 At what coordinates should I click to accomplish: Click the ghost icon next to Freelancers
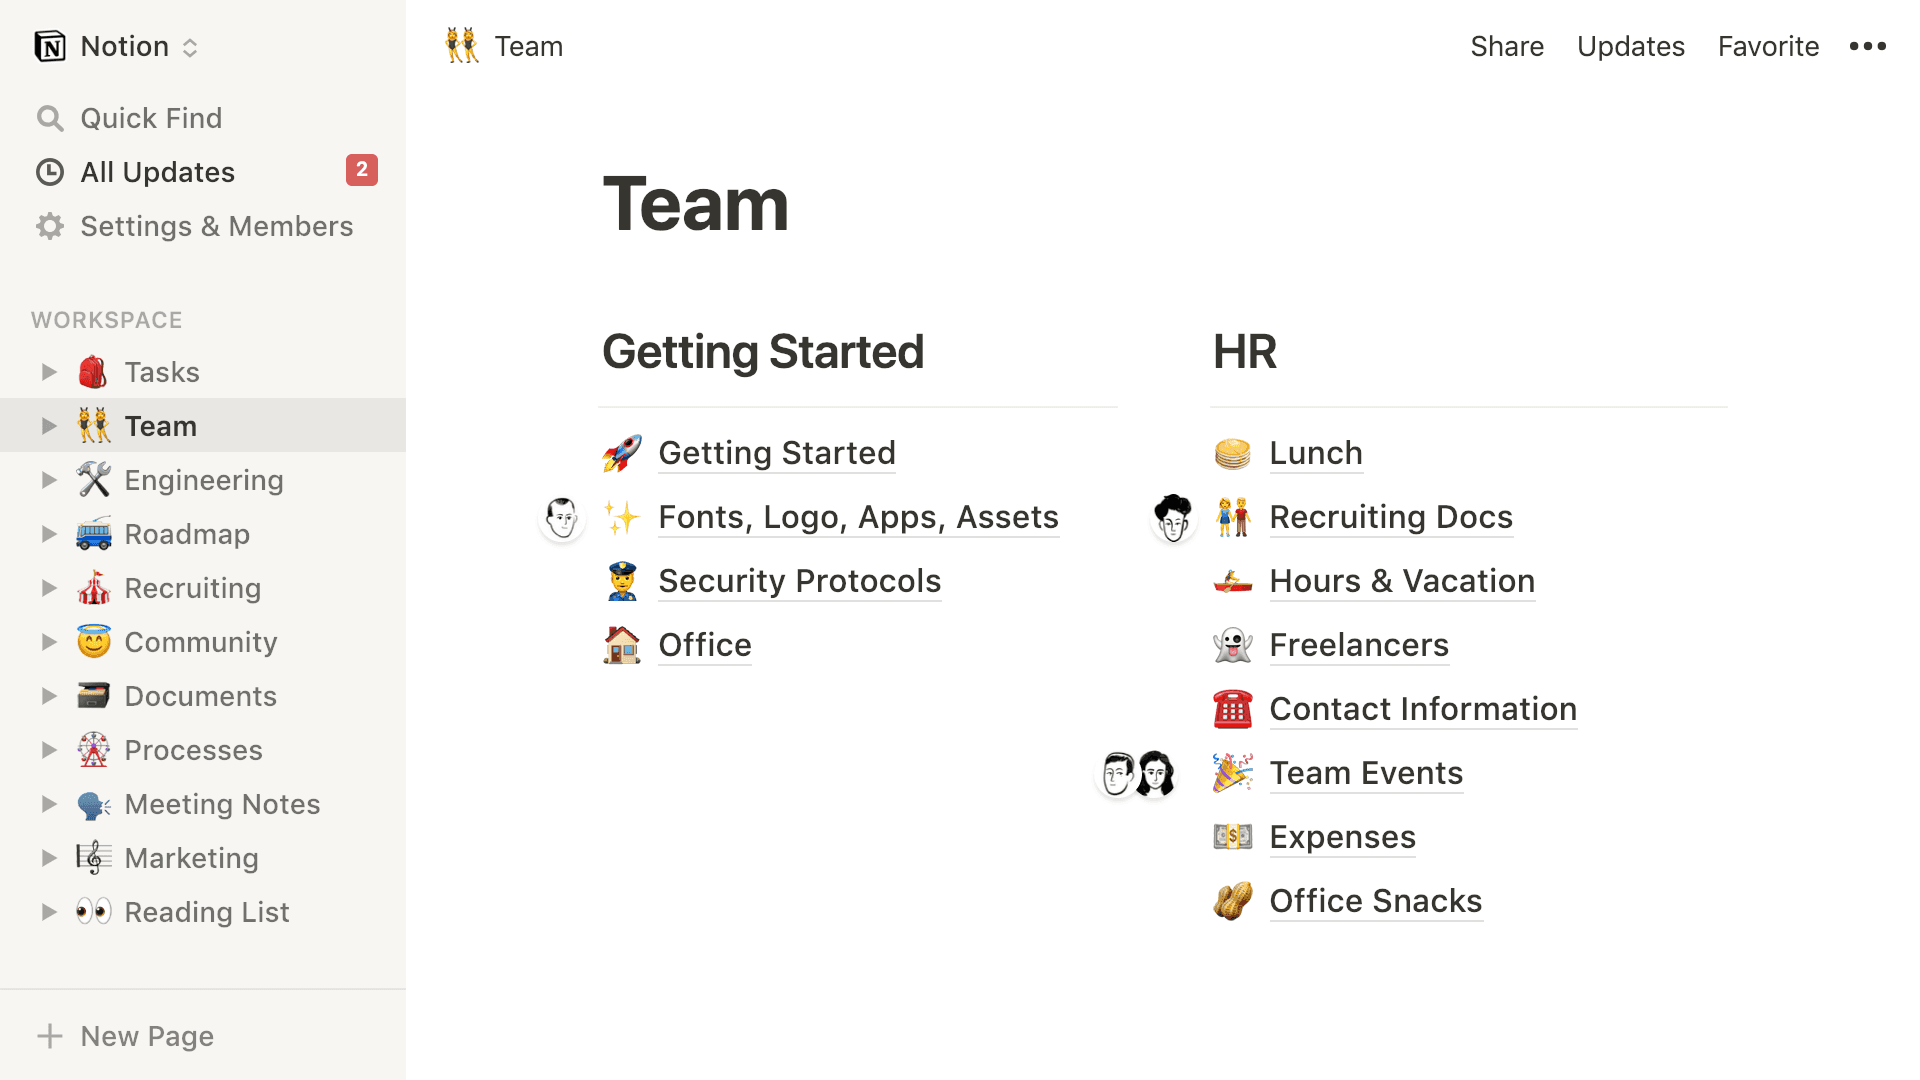[x=1233, y=645]
